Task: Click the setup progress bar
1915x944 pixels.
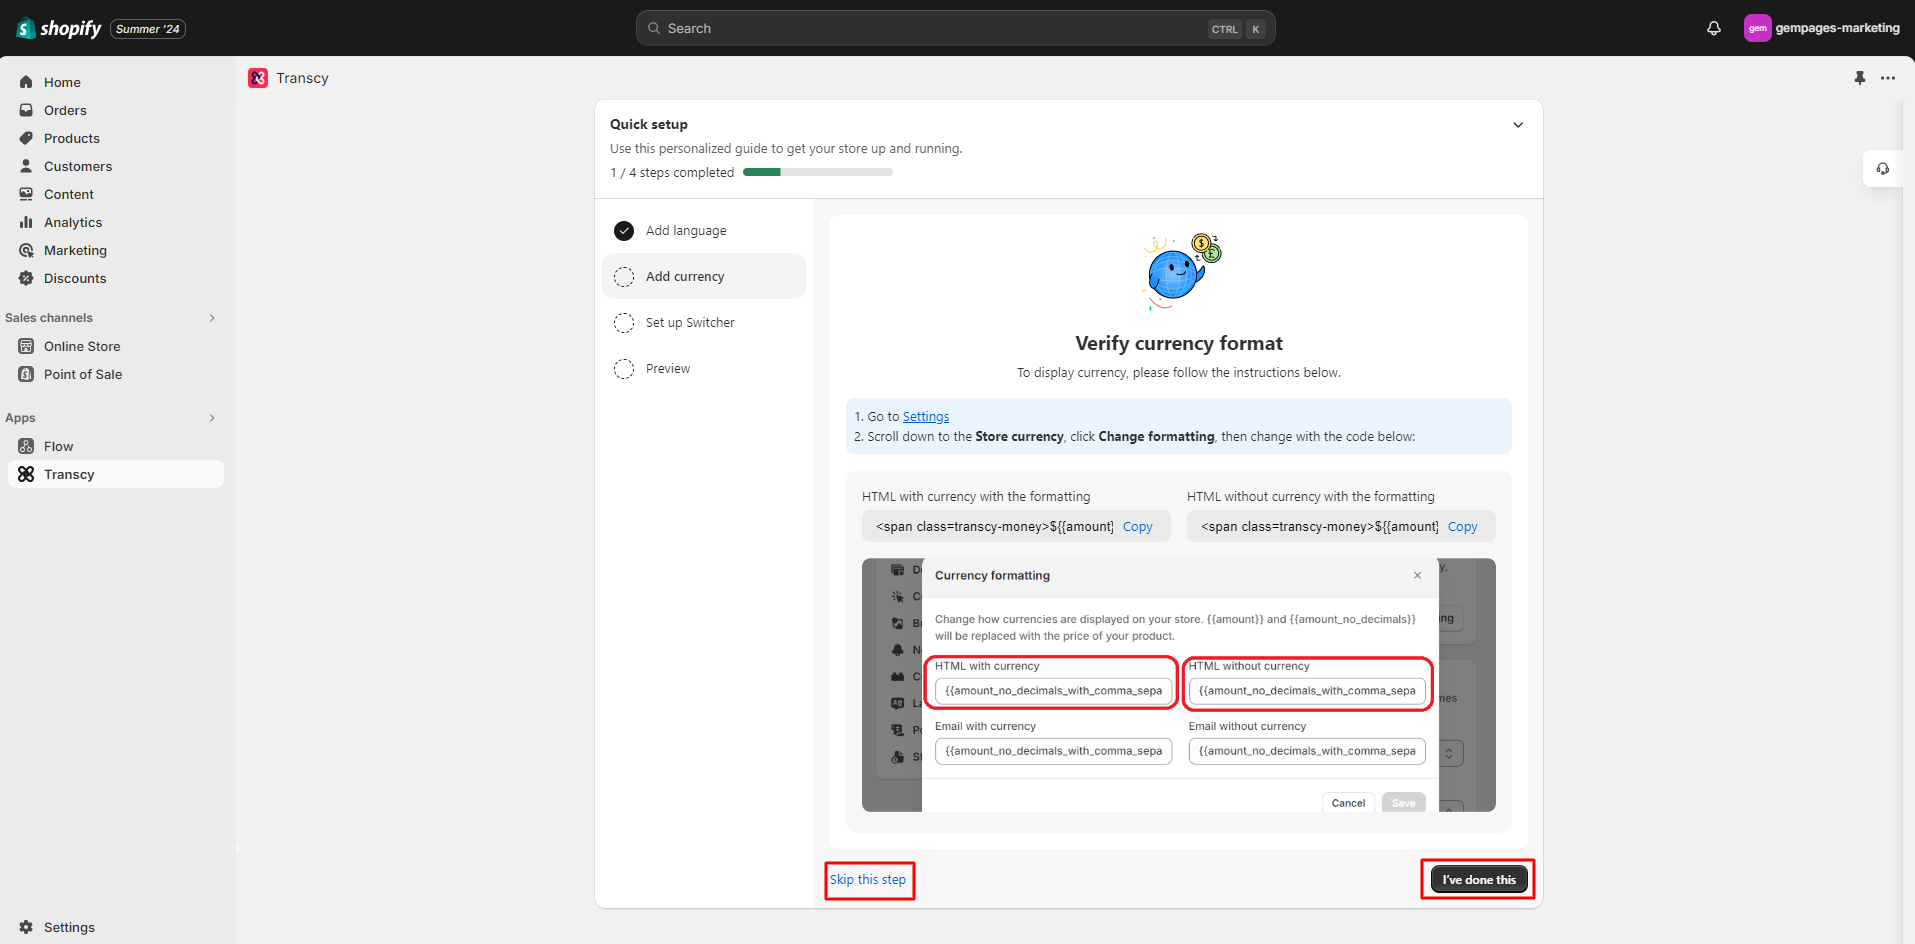Action: coord(817,172)
